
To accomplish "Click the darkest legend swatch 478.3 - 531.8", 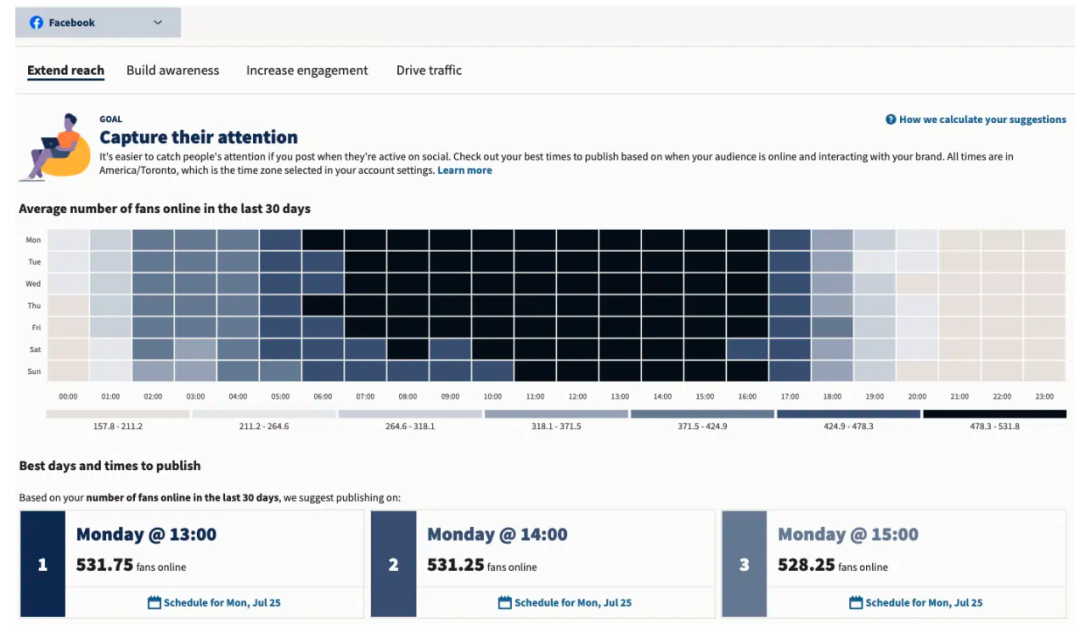I will 994,414.
